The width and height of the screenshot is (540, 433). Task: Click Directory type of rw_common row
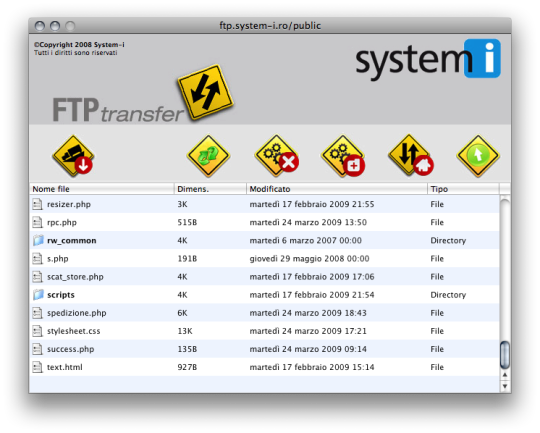pos(448,240)
